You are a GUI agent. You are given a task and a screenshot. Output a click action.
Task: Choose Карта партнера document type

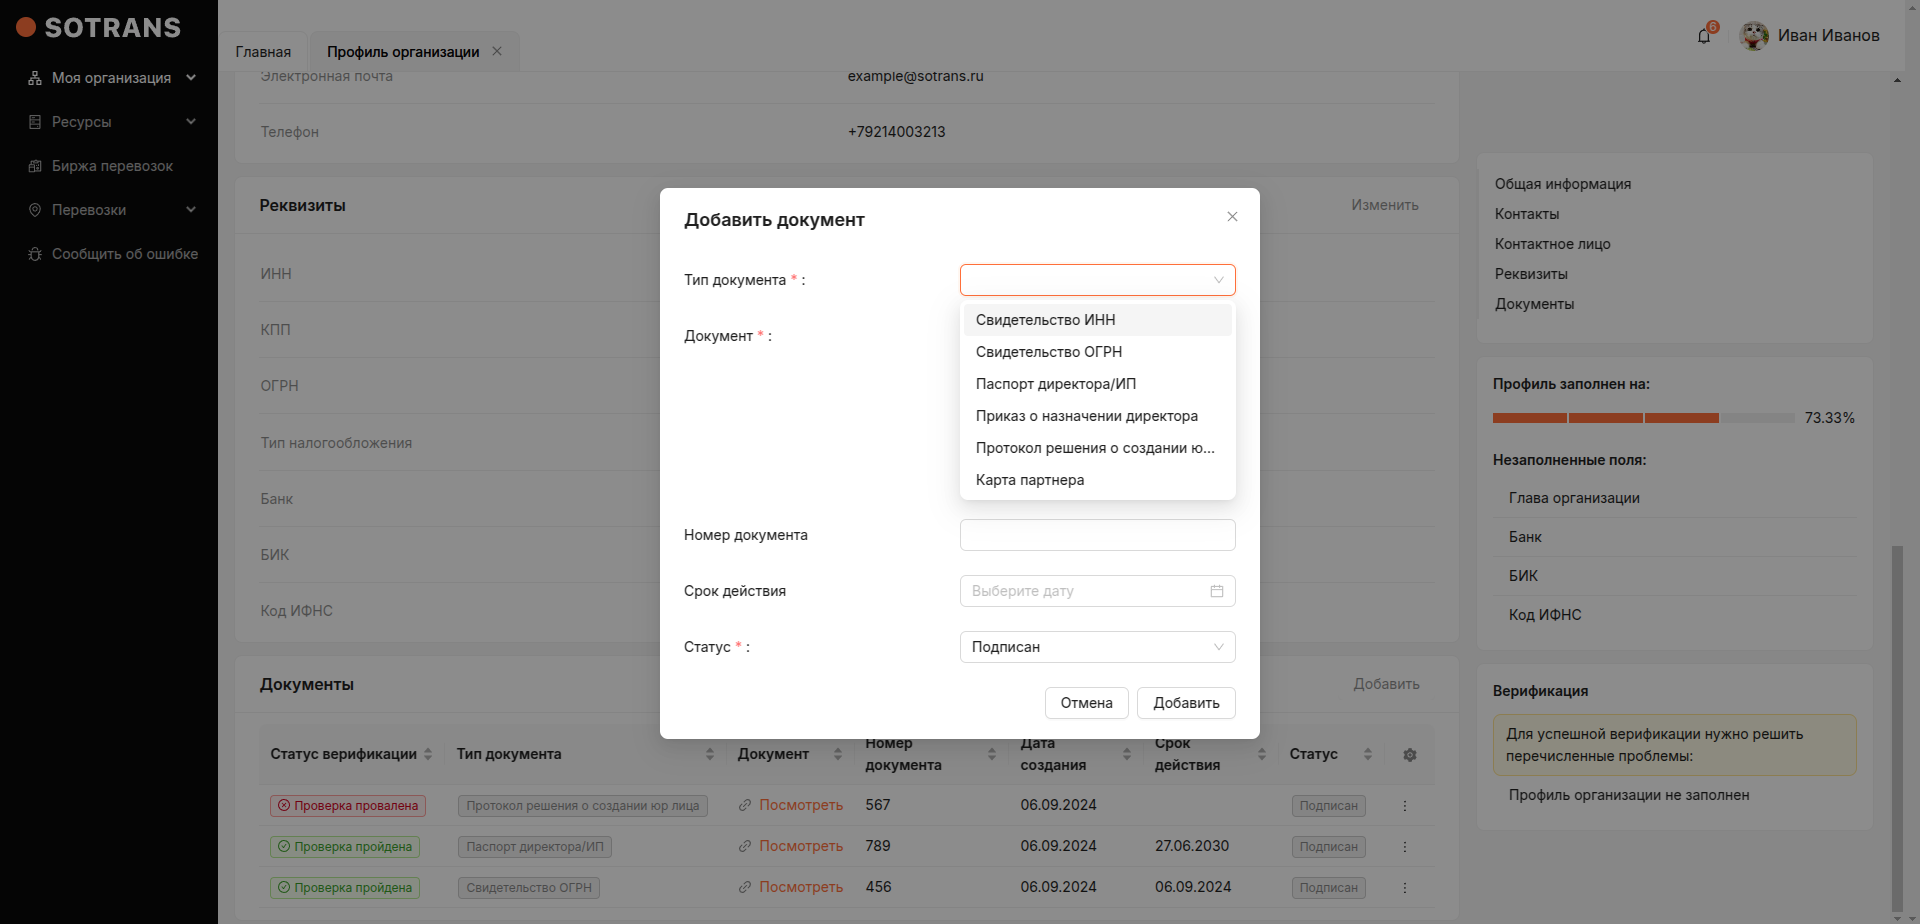[x=1030, y=480]
